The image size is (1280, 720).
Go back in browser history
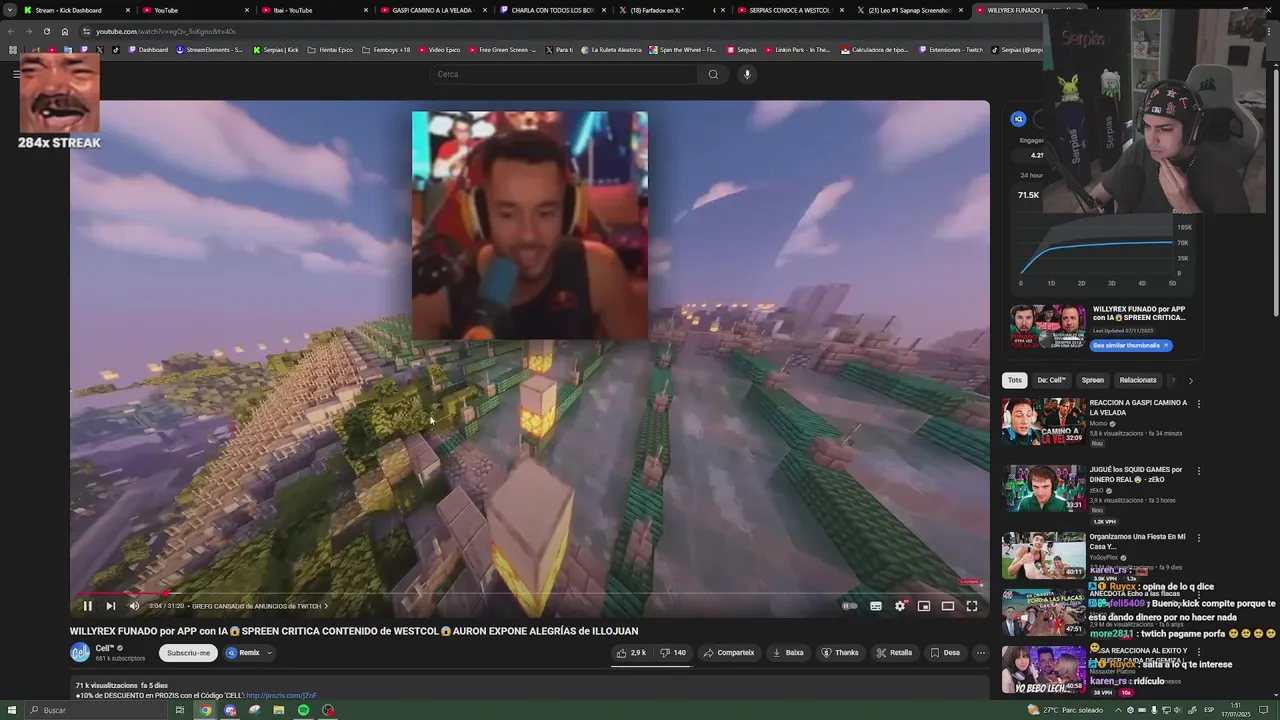(x=10, y=31)
